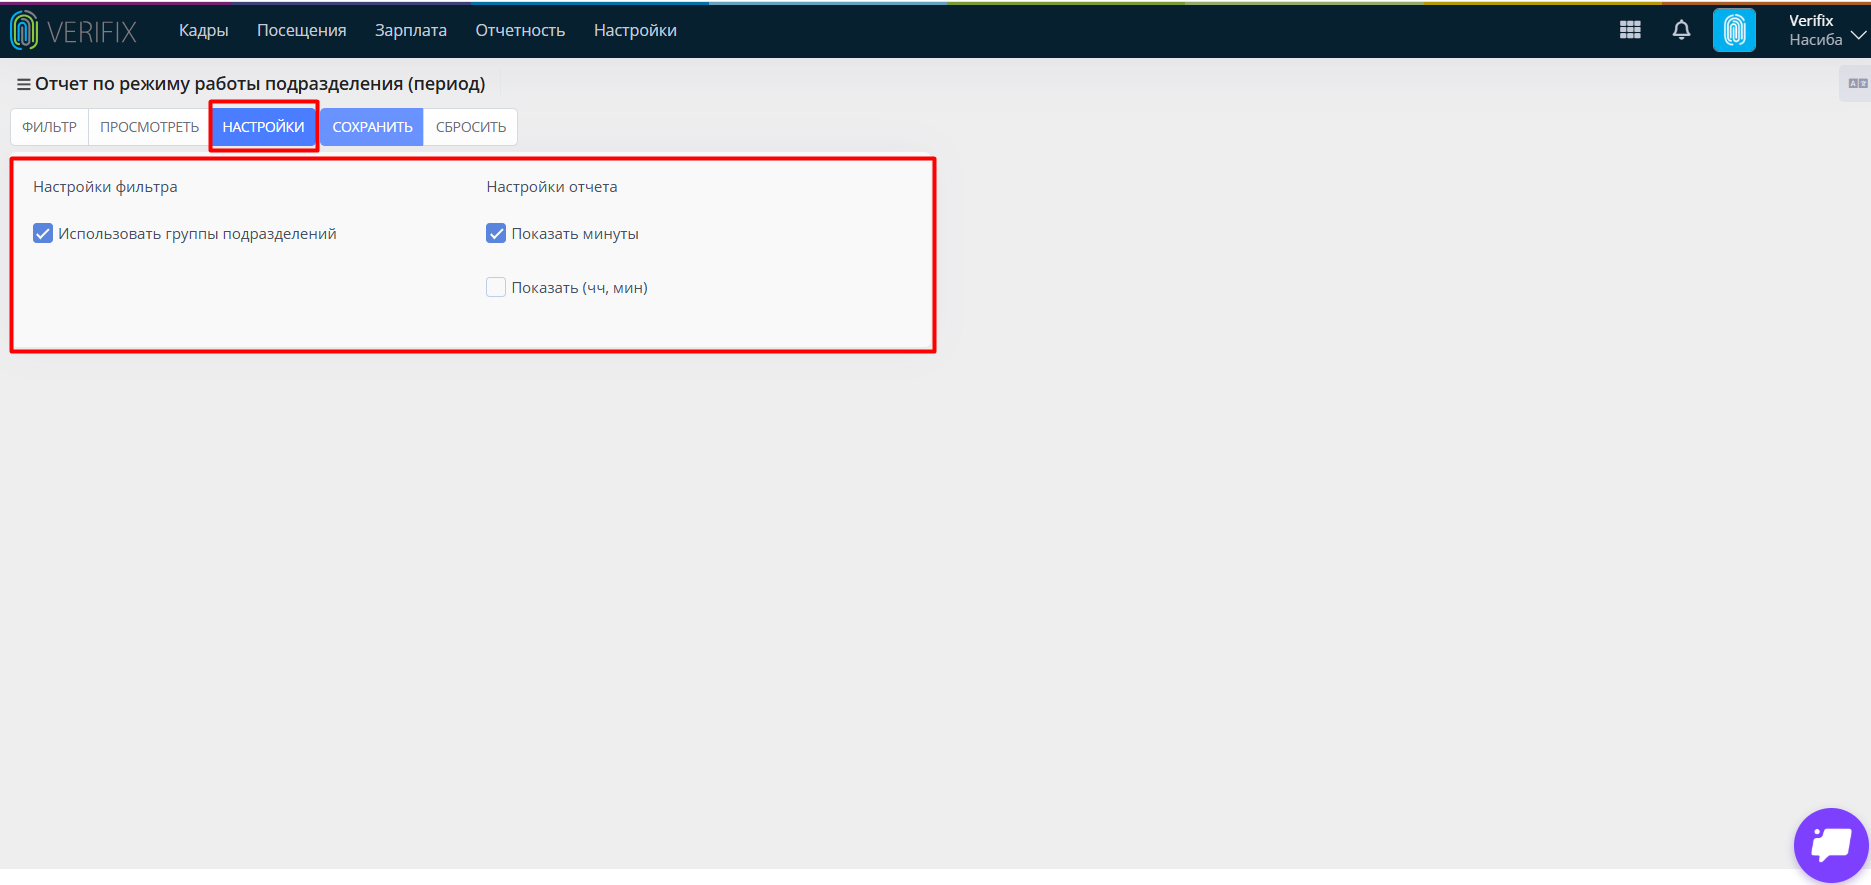Click the language switch icon at right edge
The image size is (1871, 885).
tap(1857, 83)
